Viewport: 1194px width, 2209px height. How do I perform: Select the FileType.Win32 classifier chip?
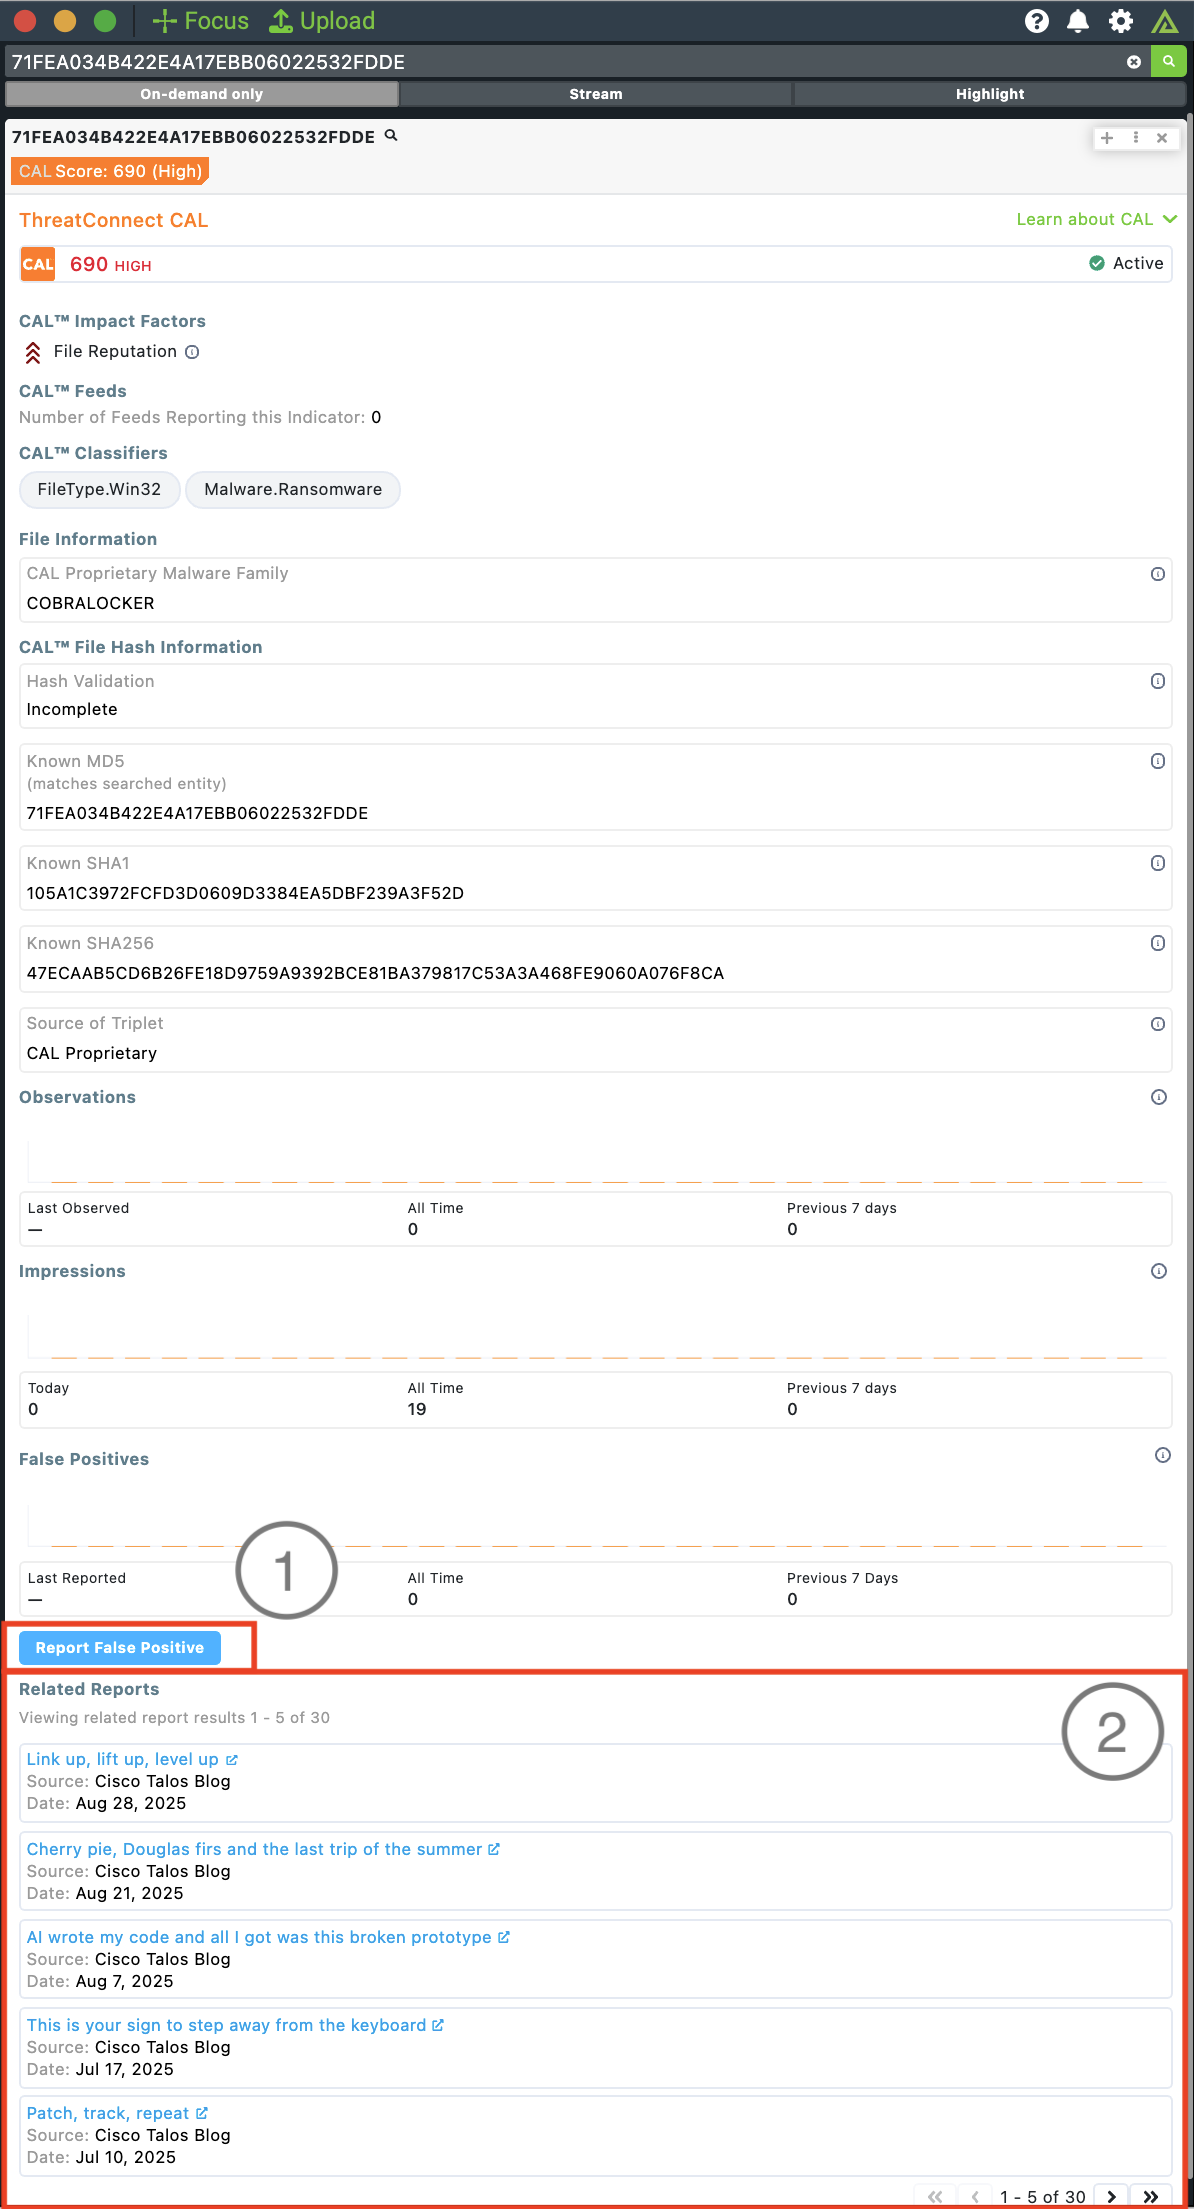(x=99, y=489)
